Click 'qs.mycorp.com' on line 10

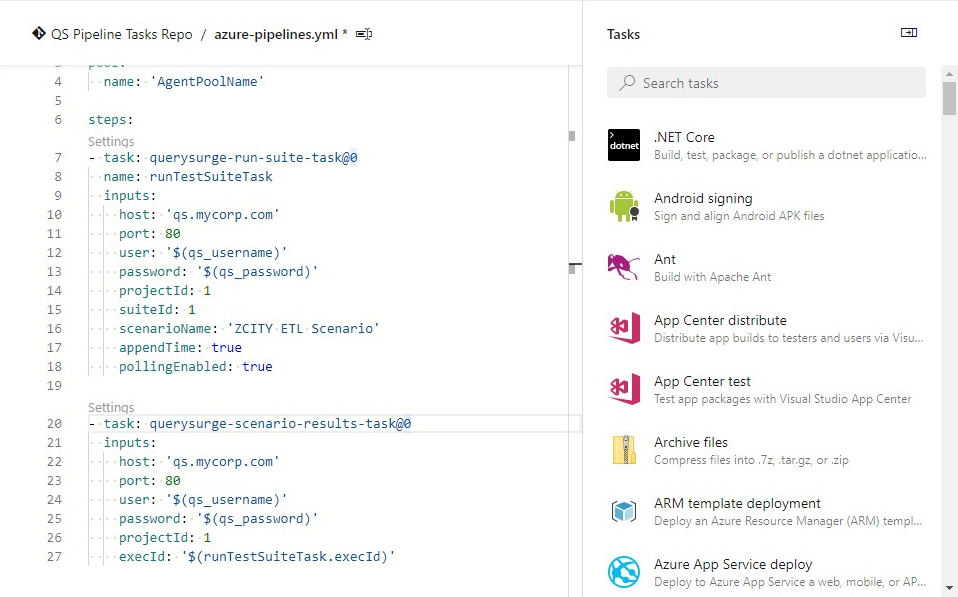point(222,214)
